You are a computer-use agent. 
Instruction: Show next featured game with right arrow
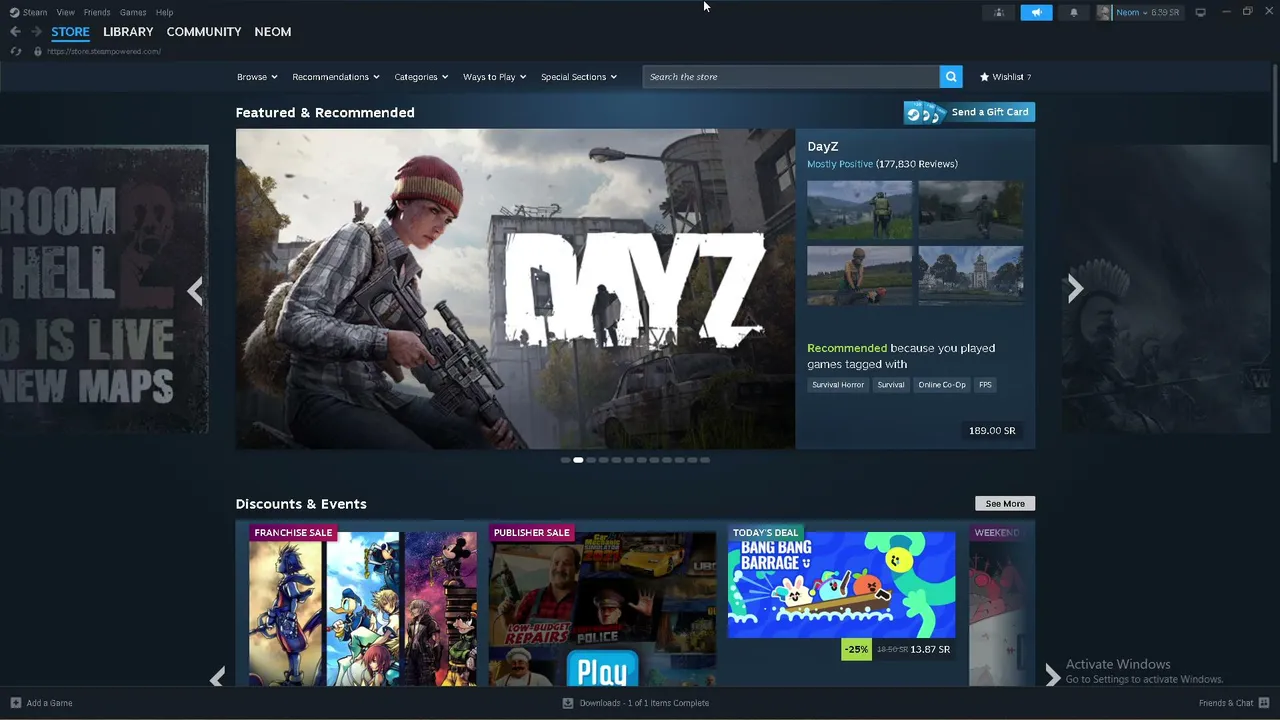pyautogui.click(x=1075, y=289)
